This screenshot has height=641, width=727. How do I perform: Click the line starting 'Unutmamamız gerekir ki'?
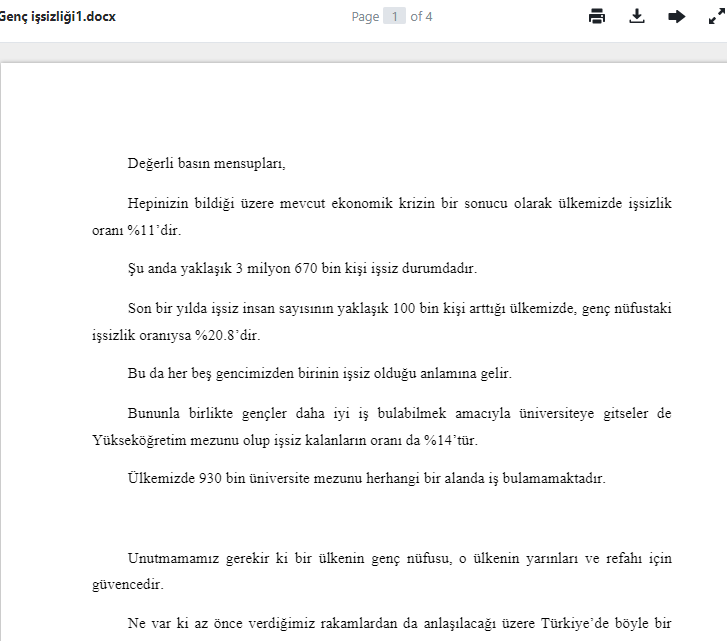point(399,558)
